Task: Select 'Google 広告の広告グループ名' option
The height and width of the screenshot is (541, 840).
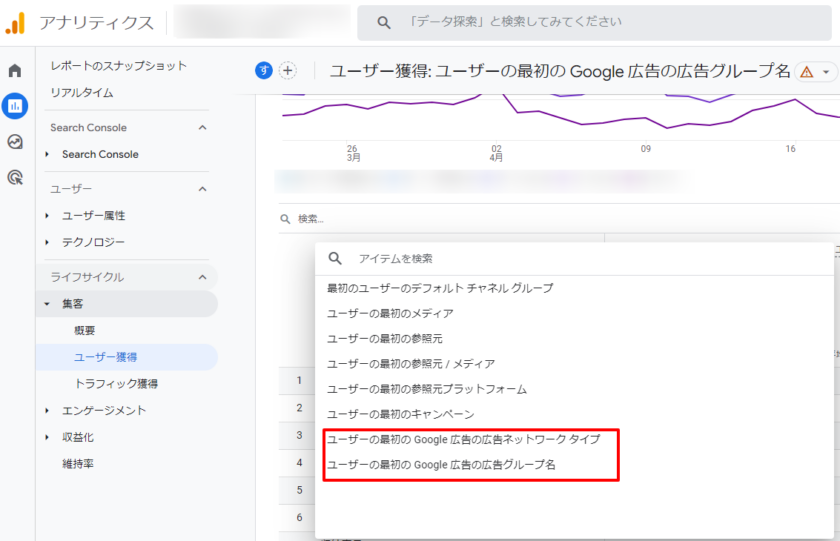Action: click(x=441, y=464)
